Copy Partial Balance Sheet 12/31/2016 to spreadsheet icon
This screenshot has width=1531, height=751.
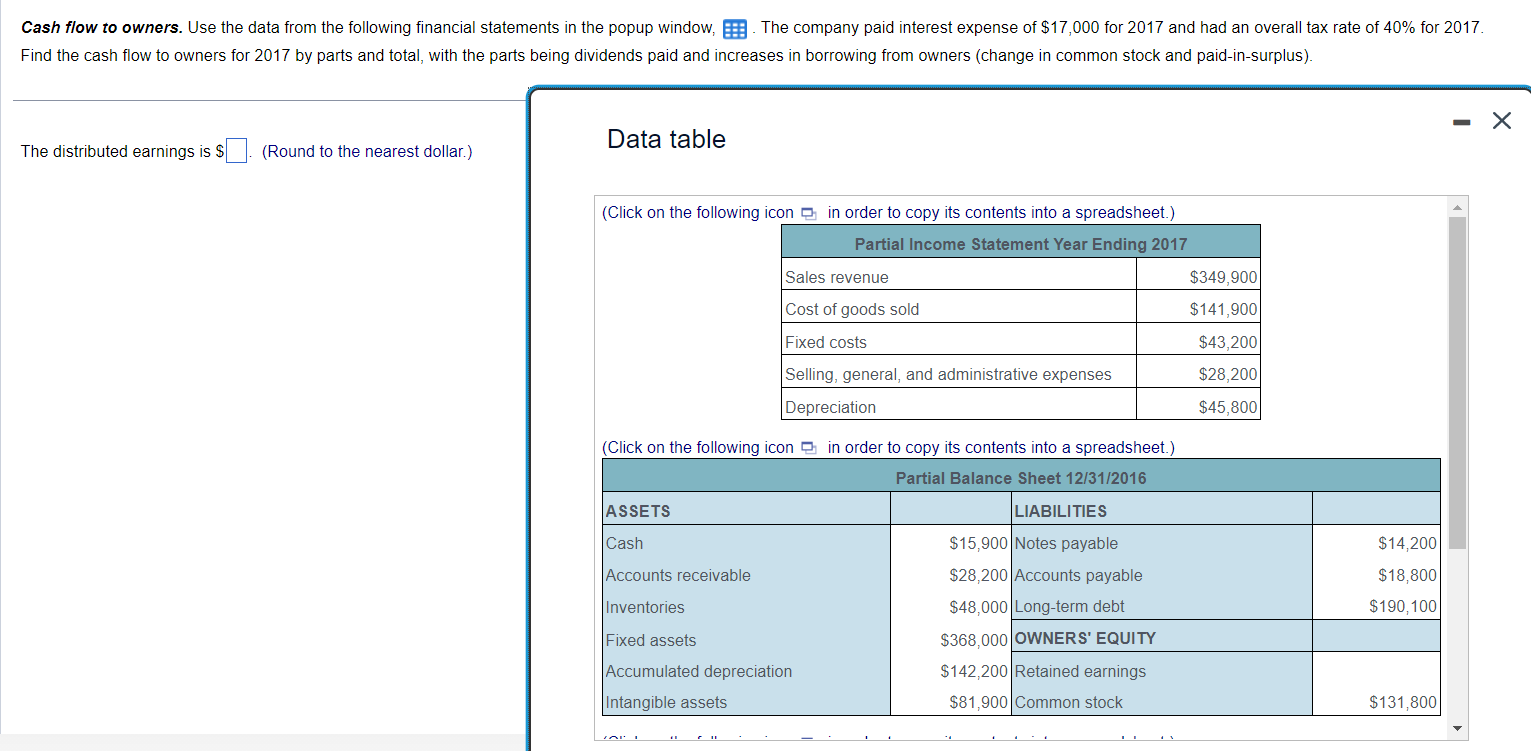[x=809, y=448]
